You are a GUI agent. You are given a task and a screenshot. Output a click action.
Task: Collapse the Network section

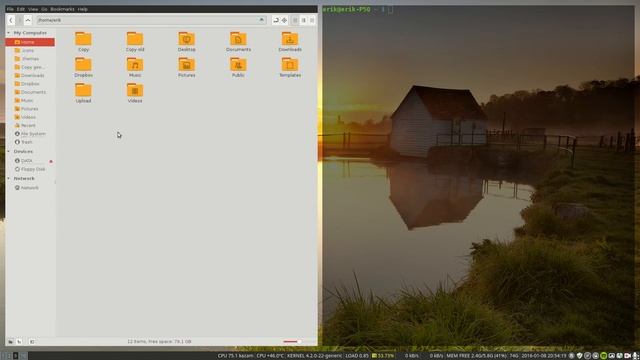click(x=9, y=178)
